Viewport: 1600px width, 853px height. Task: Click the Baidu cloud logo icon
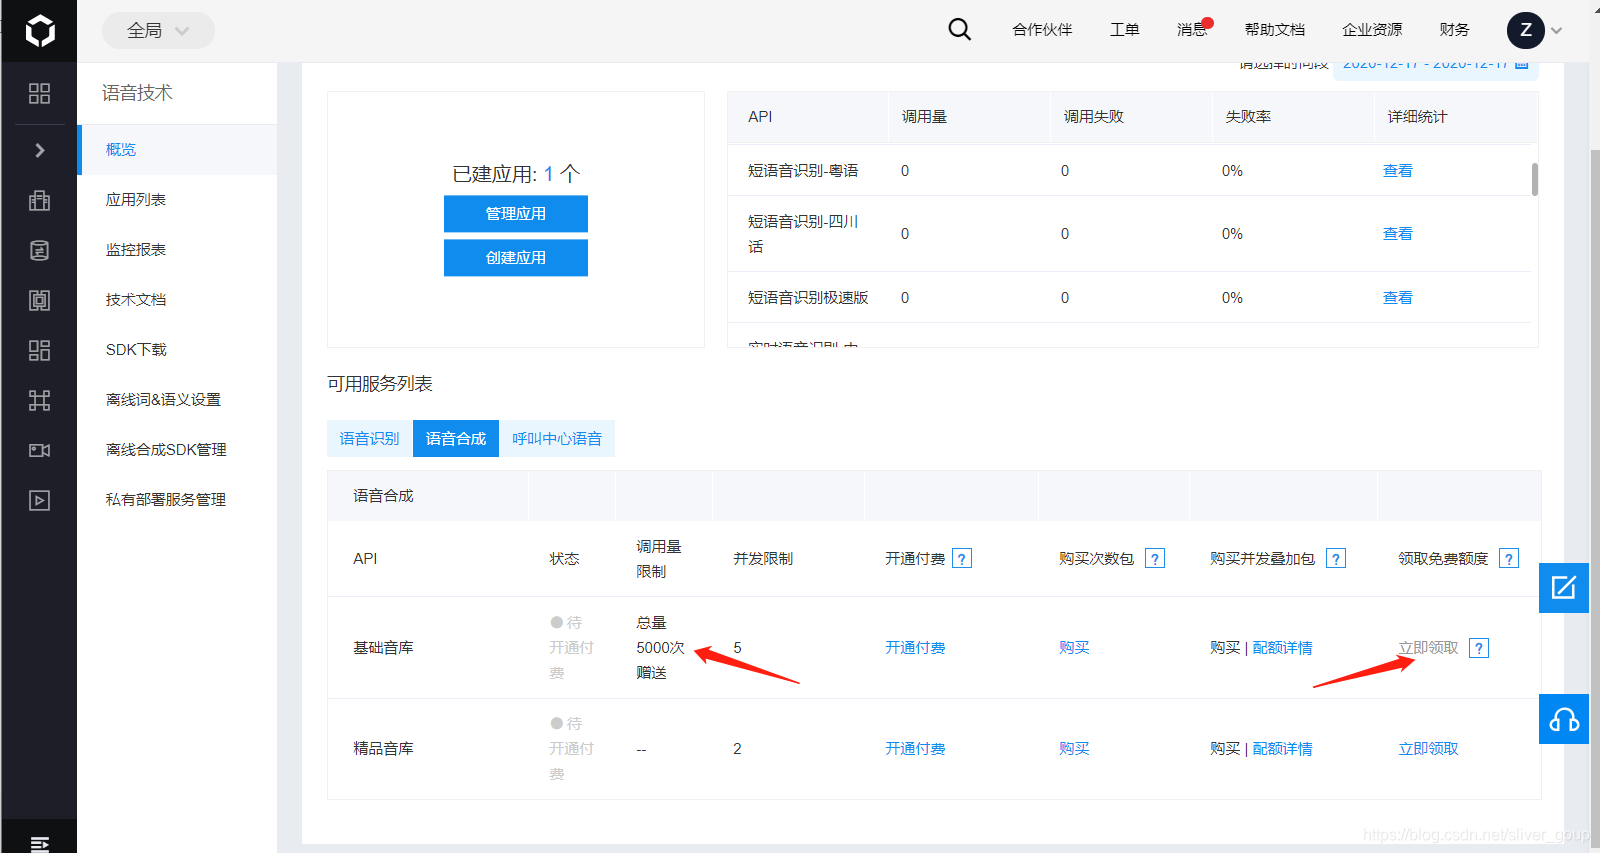pos(39,31)
